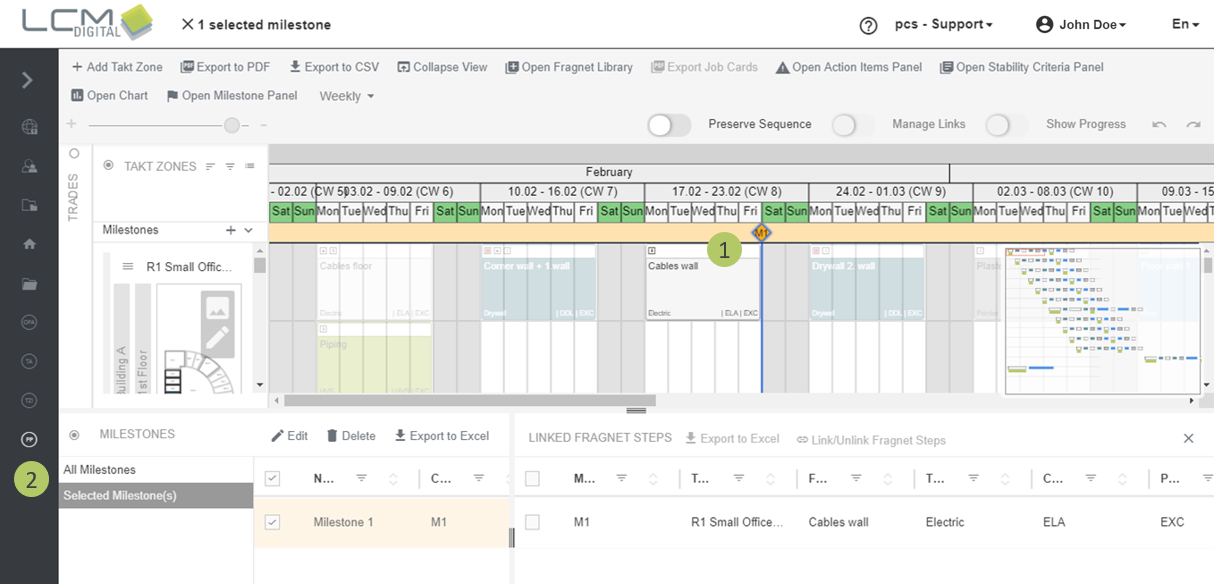Click the plus icon to add milestone
Screen dimensions: 1214x584
click(x=231, y=230)
